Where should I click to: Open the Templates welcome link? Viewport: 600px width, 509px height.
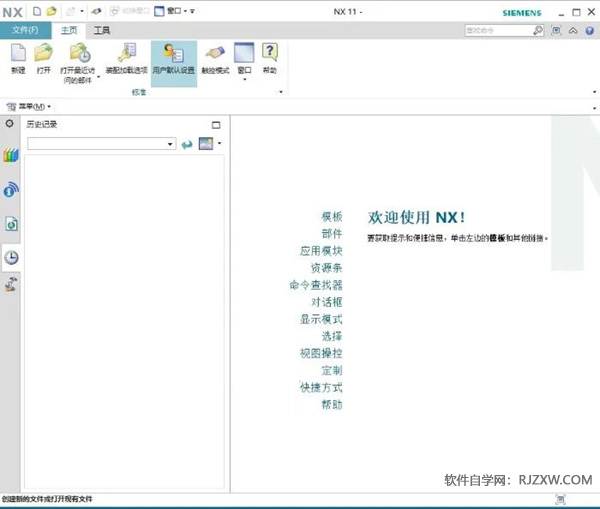click(x=331, y=217)
